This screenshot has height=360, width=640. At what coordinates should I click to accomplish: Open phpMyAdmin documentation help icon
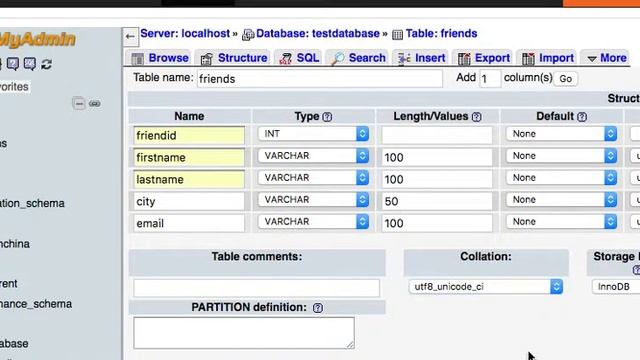(x=13, y=64)
